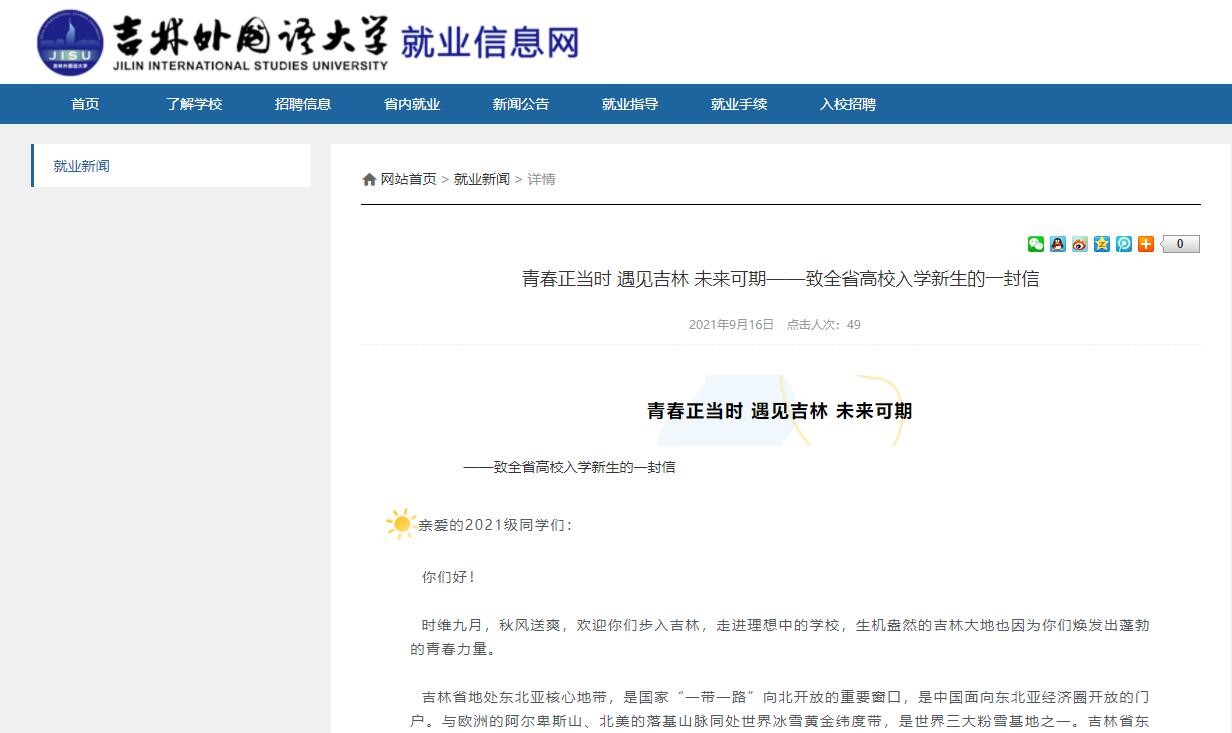Screen dimensions: 1232x733
Task: Click 就业新闻 breadcrumb link
Action: (482, 180)
